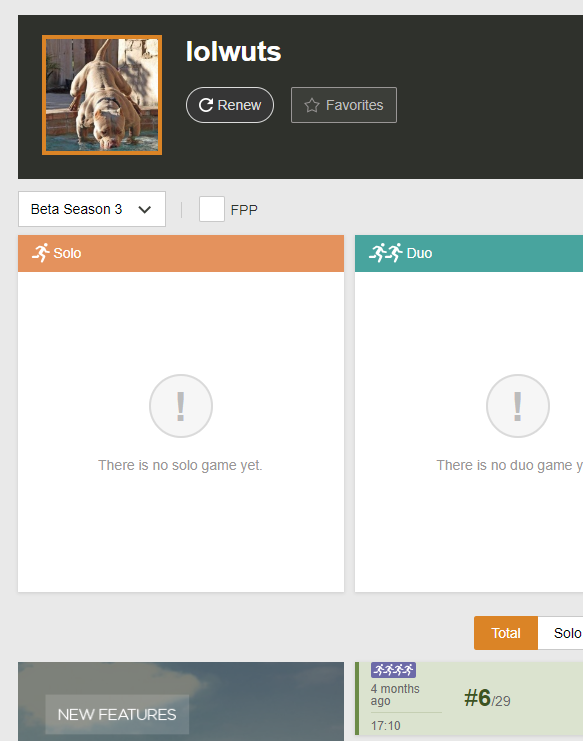Select the Total match filter tab
Screen dimensions: 583x741
[506, 633]
